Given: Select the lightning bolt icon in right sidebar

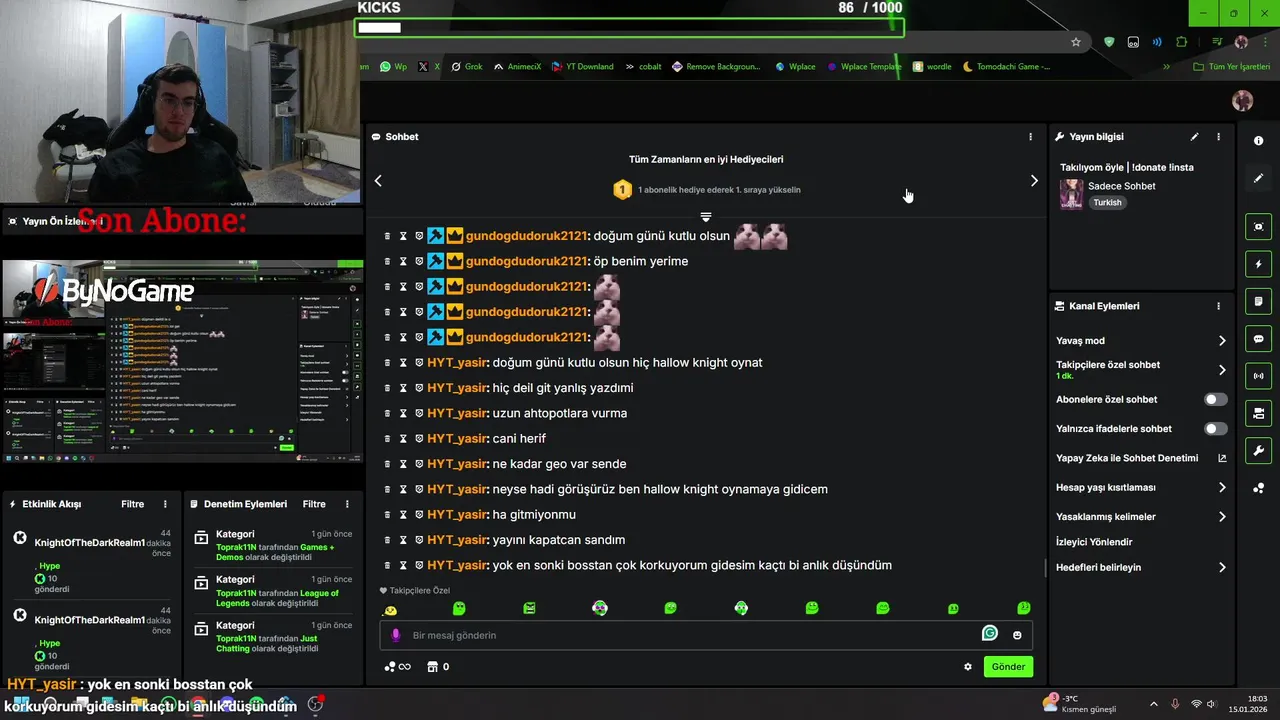Looking at the screenshot, I should click(x=1258, y=264).
